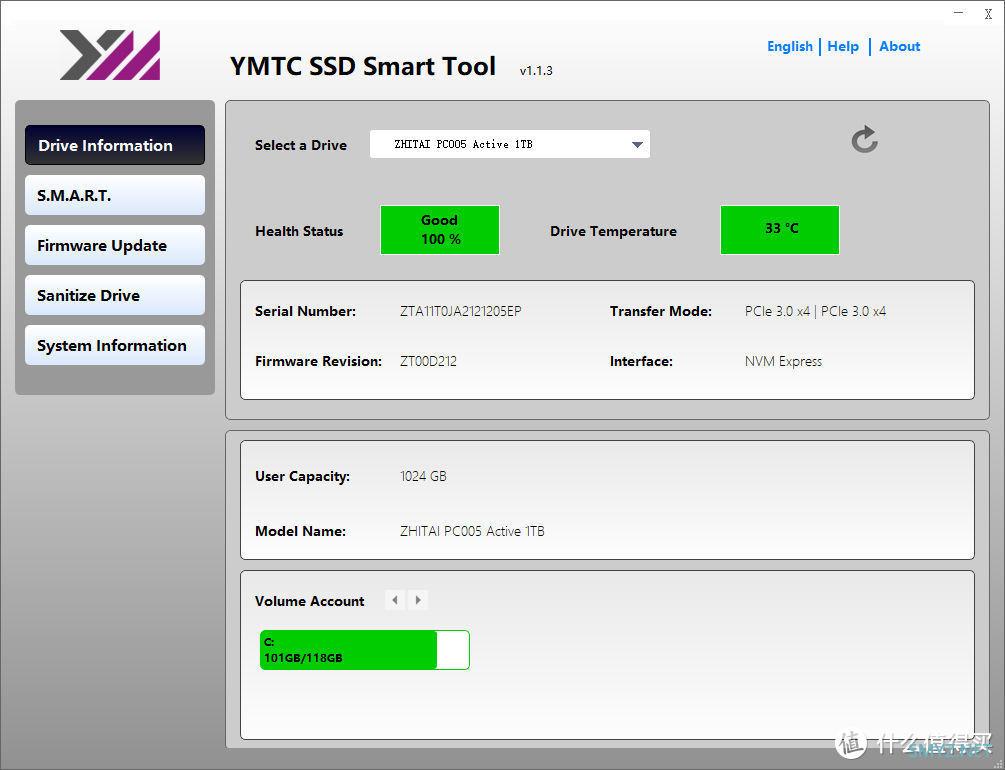Show next volume in Volume Account
Viewport: 1005px width, 770px height.
(419, 600)
